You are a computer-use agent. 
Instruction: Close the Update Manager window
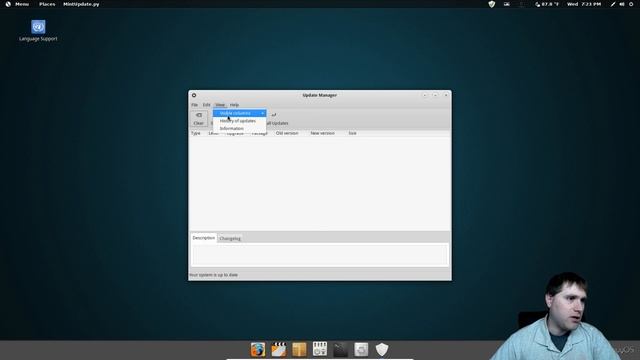(446, 95)
